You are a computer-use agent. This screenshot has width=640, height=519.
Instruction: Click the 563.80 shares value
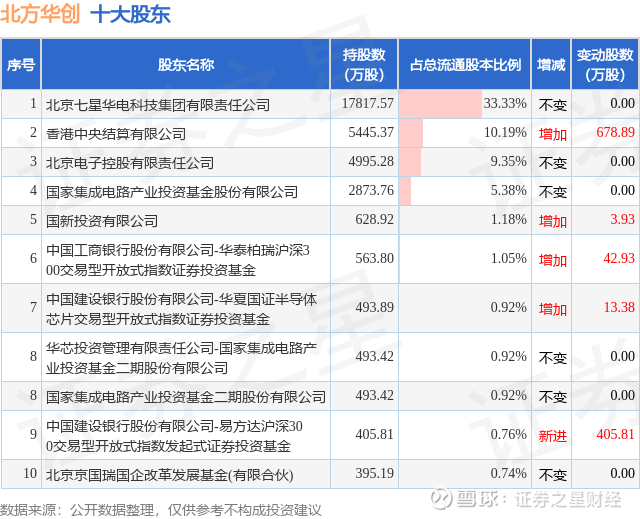374,258
